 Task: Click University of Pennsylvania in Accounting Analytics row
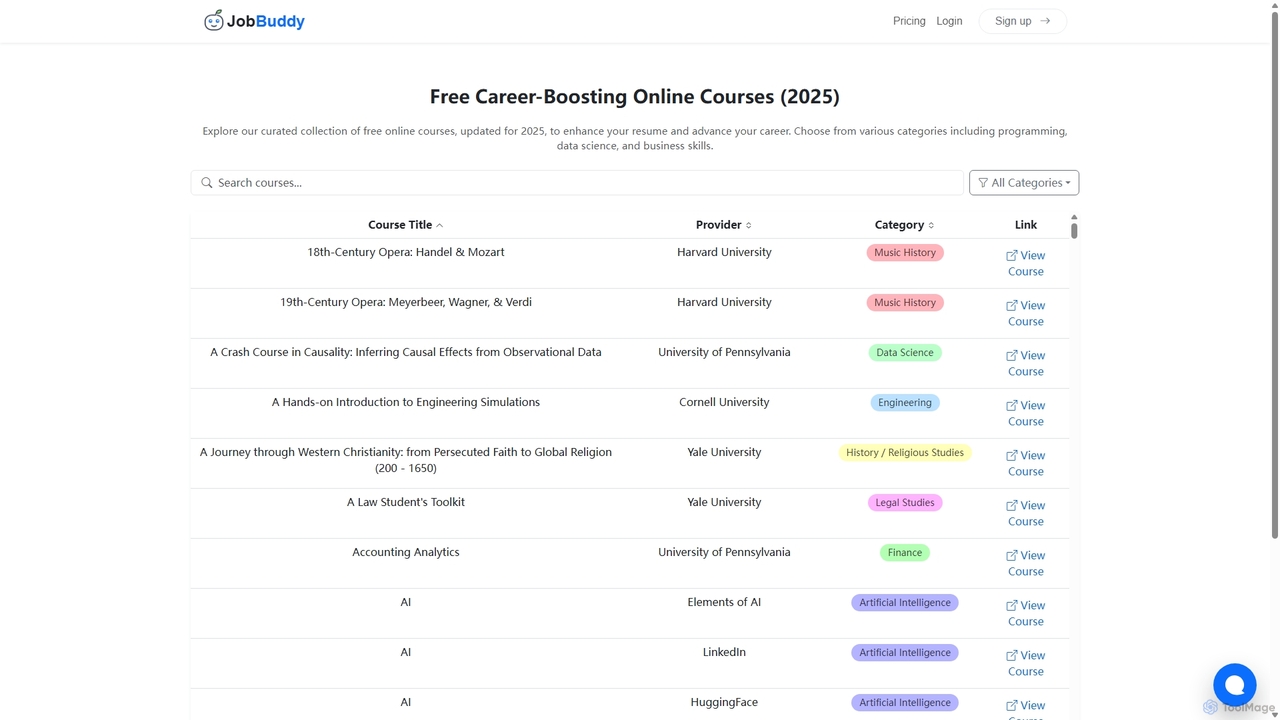click(x=724, y=552)
